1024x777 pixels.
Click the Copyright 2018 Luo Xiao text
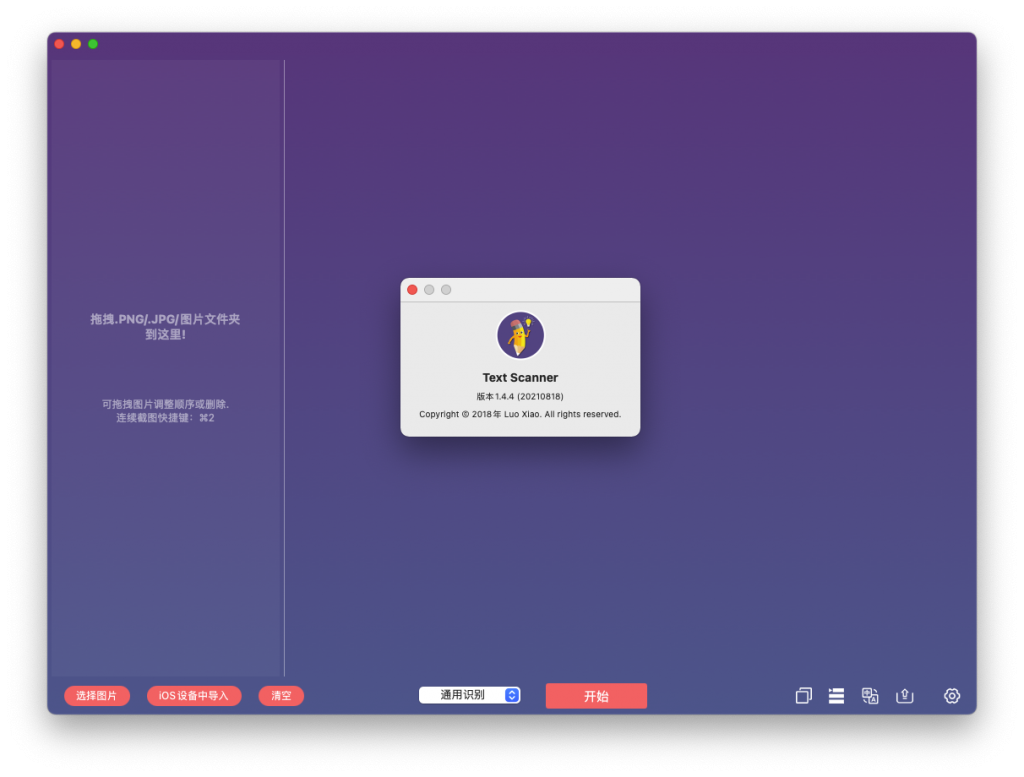pos(520,414)
